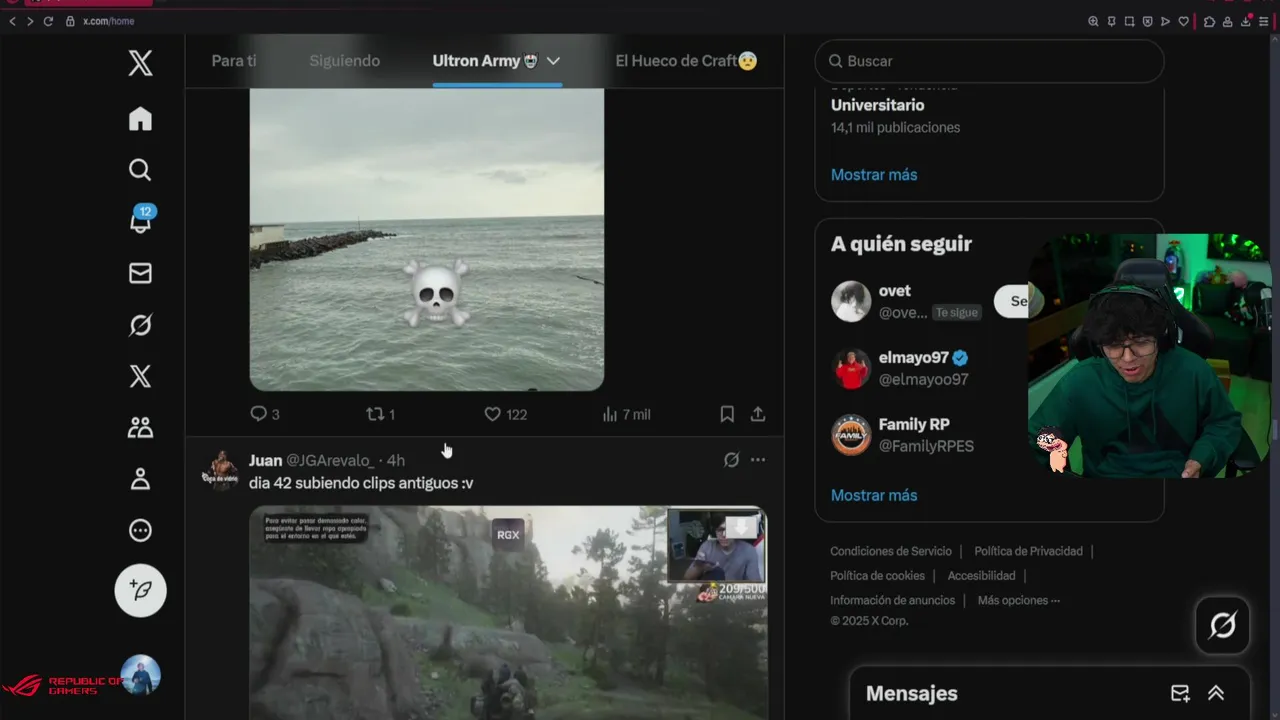Open browser hamburger menu

click(1264, 21)
